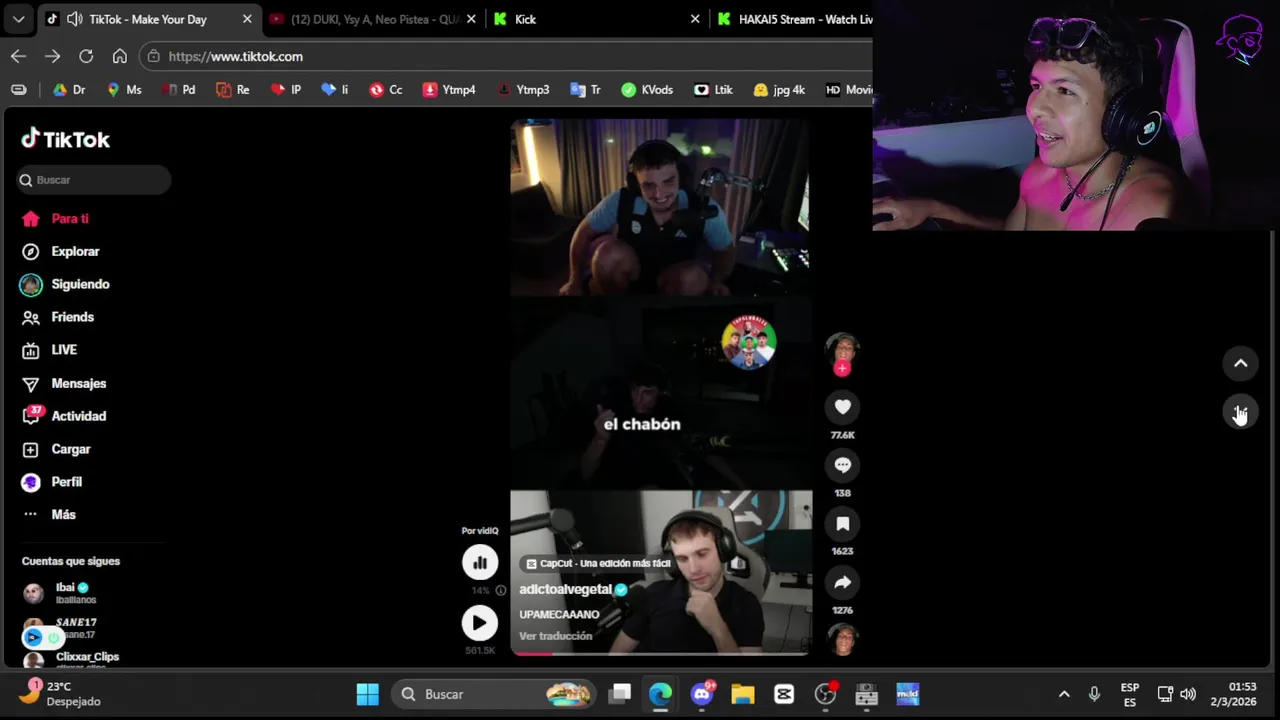Click the browser home button
Screen dimensions: 1280x720
tap(120, 56)
